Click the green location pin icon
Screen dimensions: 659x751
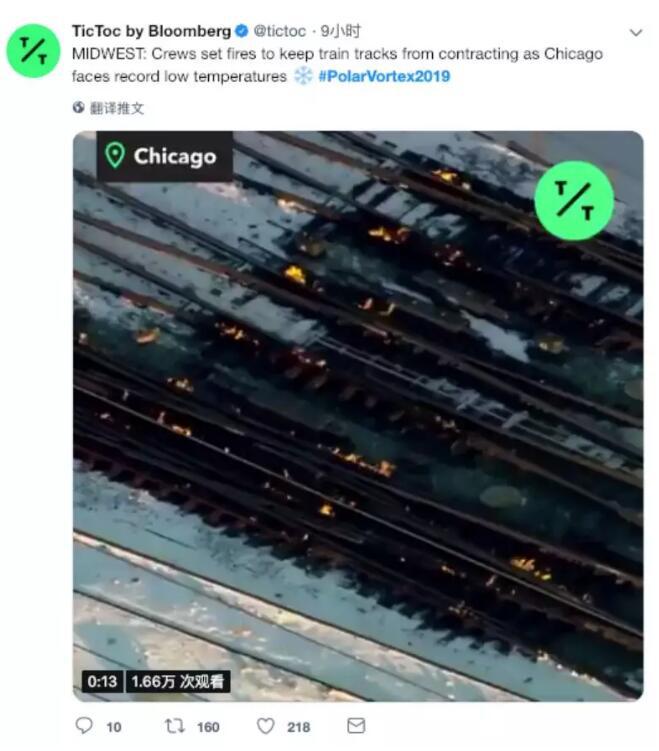click(115, 156)
